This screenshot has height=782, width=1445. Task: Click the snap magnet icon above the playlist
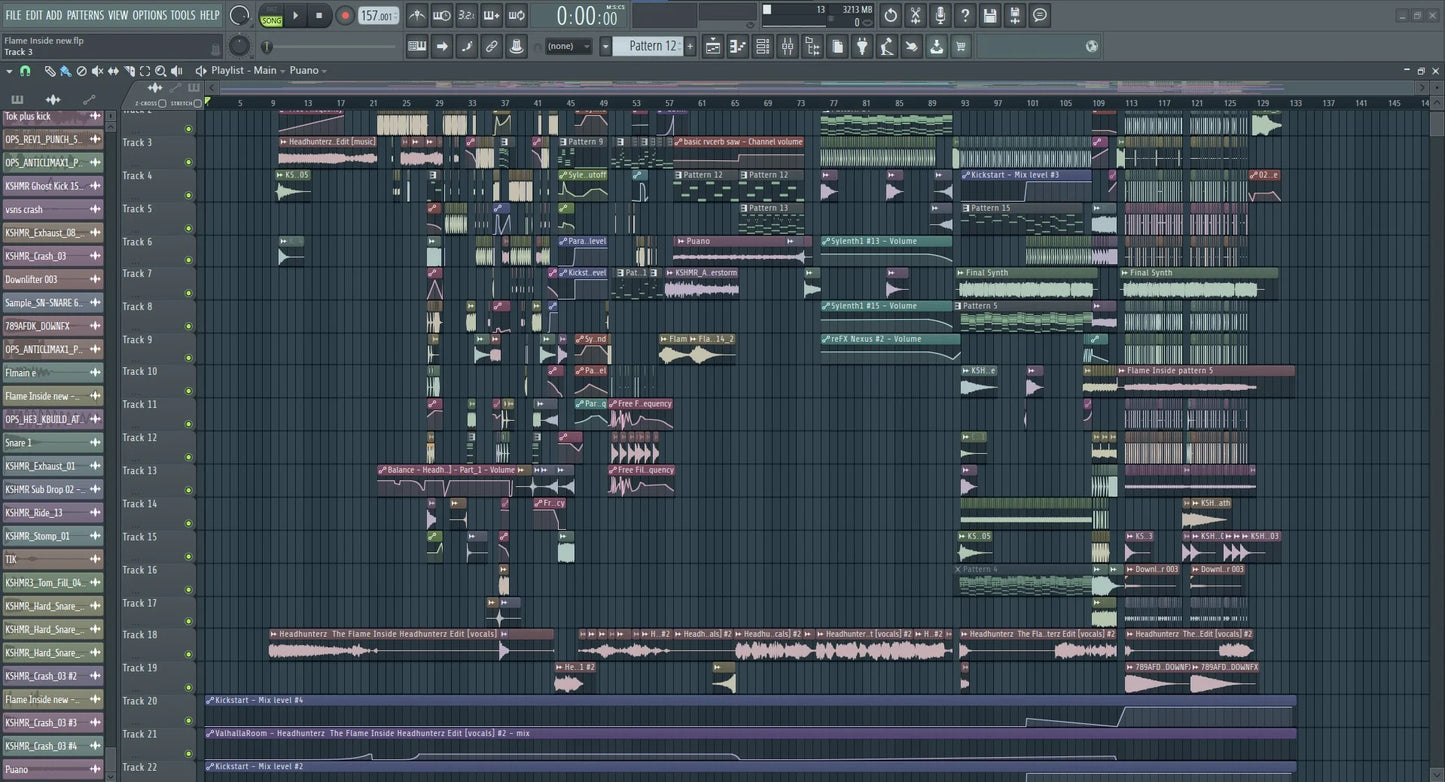click(x=24, y=71)
